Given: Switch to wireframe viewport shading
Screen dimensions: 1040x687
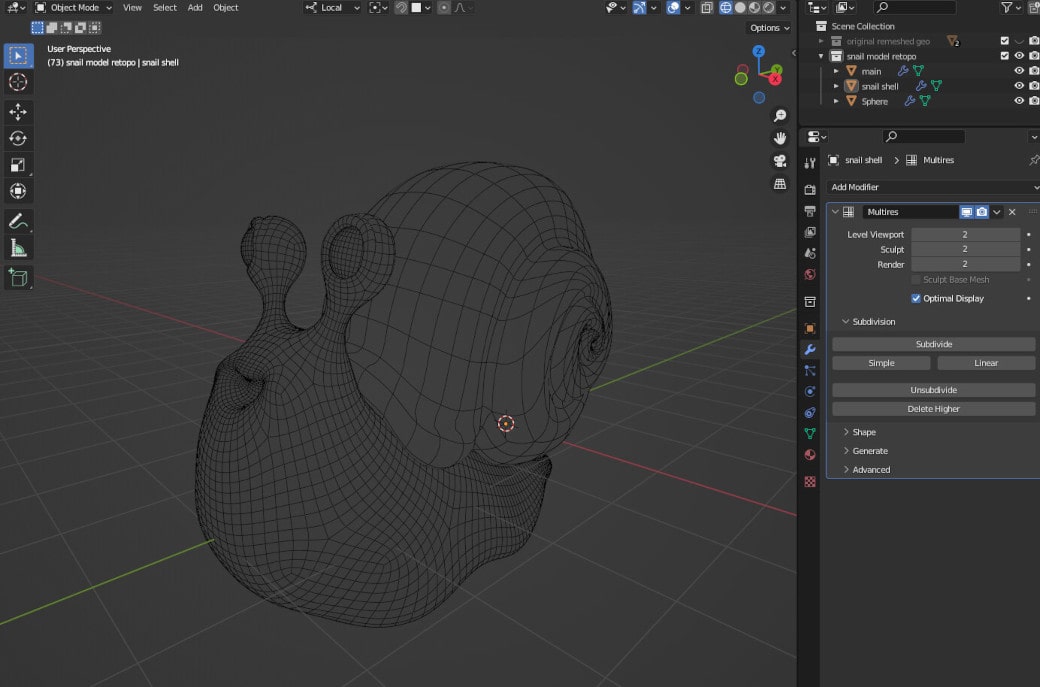Looking at the screenshot, I should point(726,8).
